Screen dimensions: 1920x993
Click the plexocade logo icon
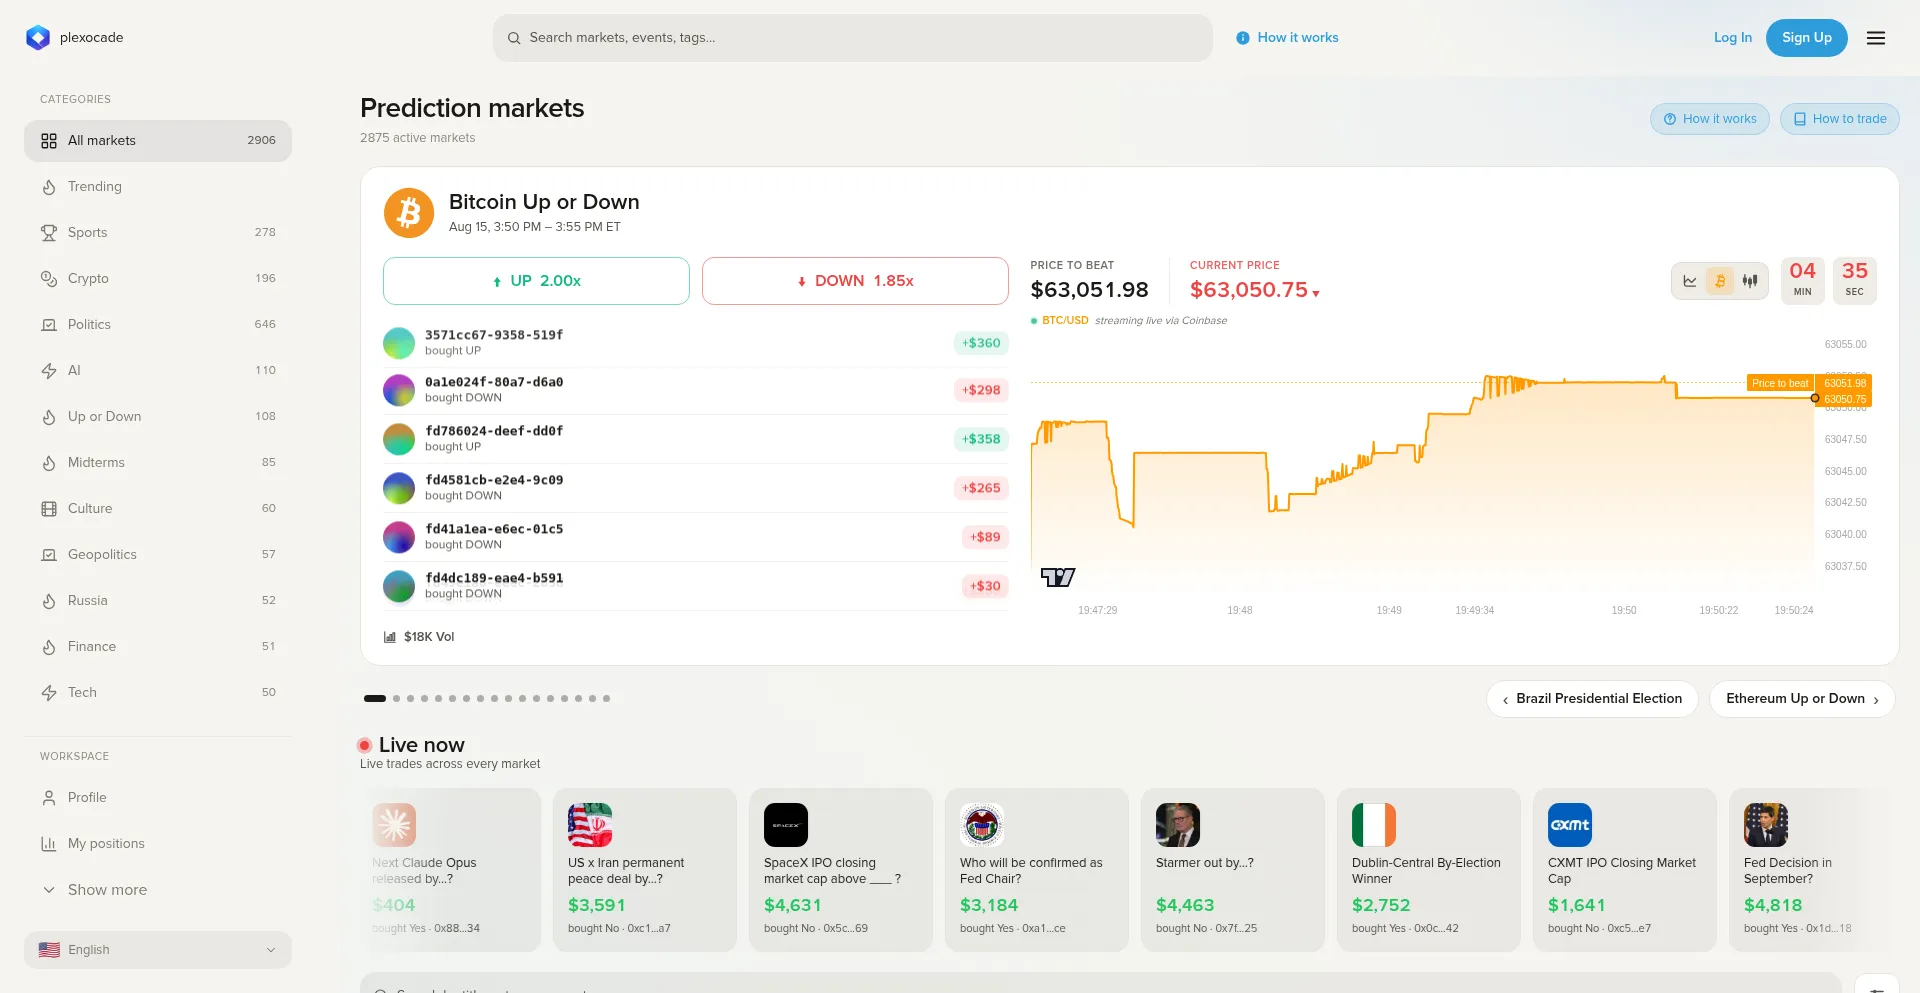(38, 38)
